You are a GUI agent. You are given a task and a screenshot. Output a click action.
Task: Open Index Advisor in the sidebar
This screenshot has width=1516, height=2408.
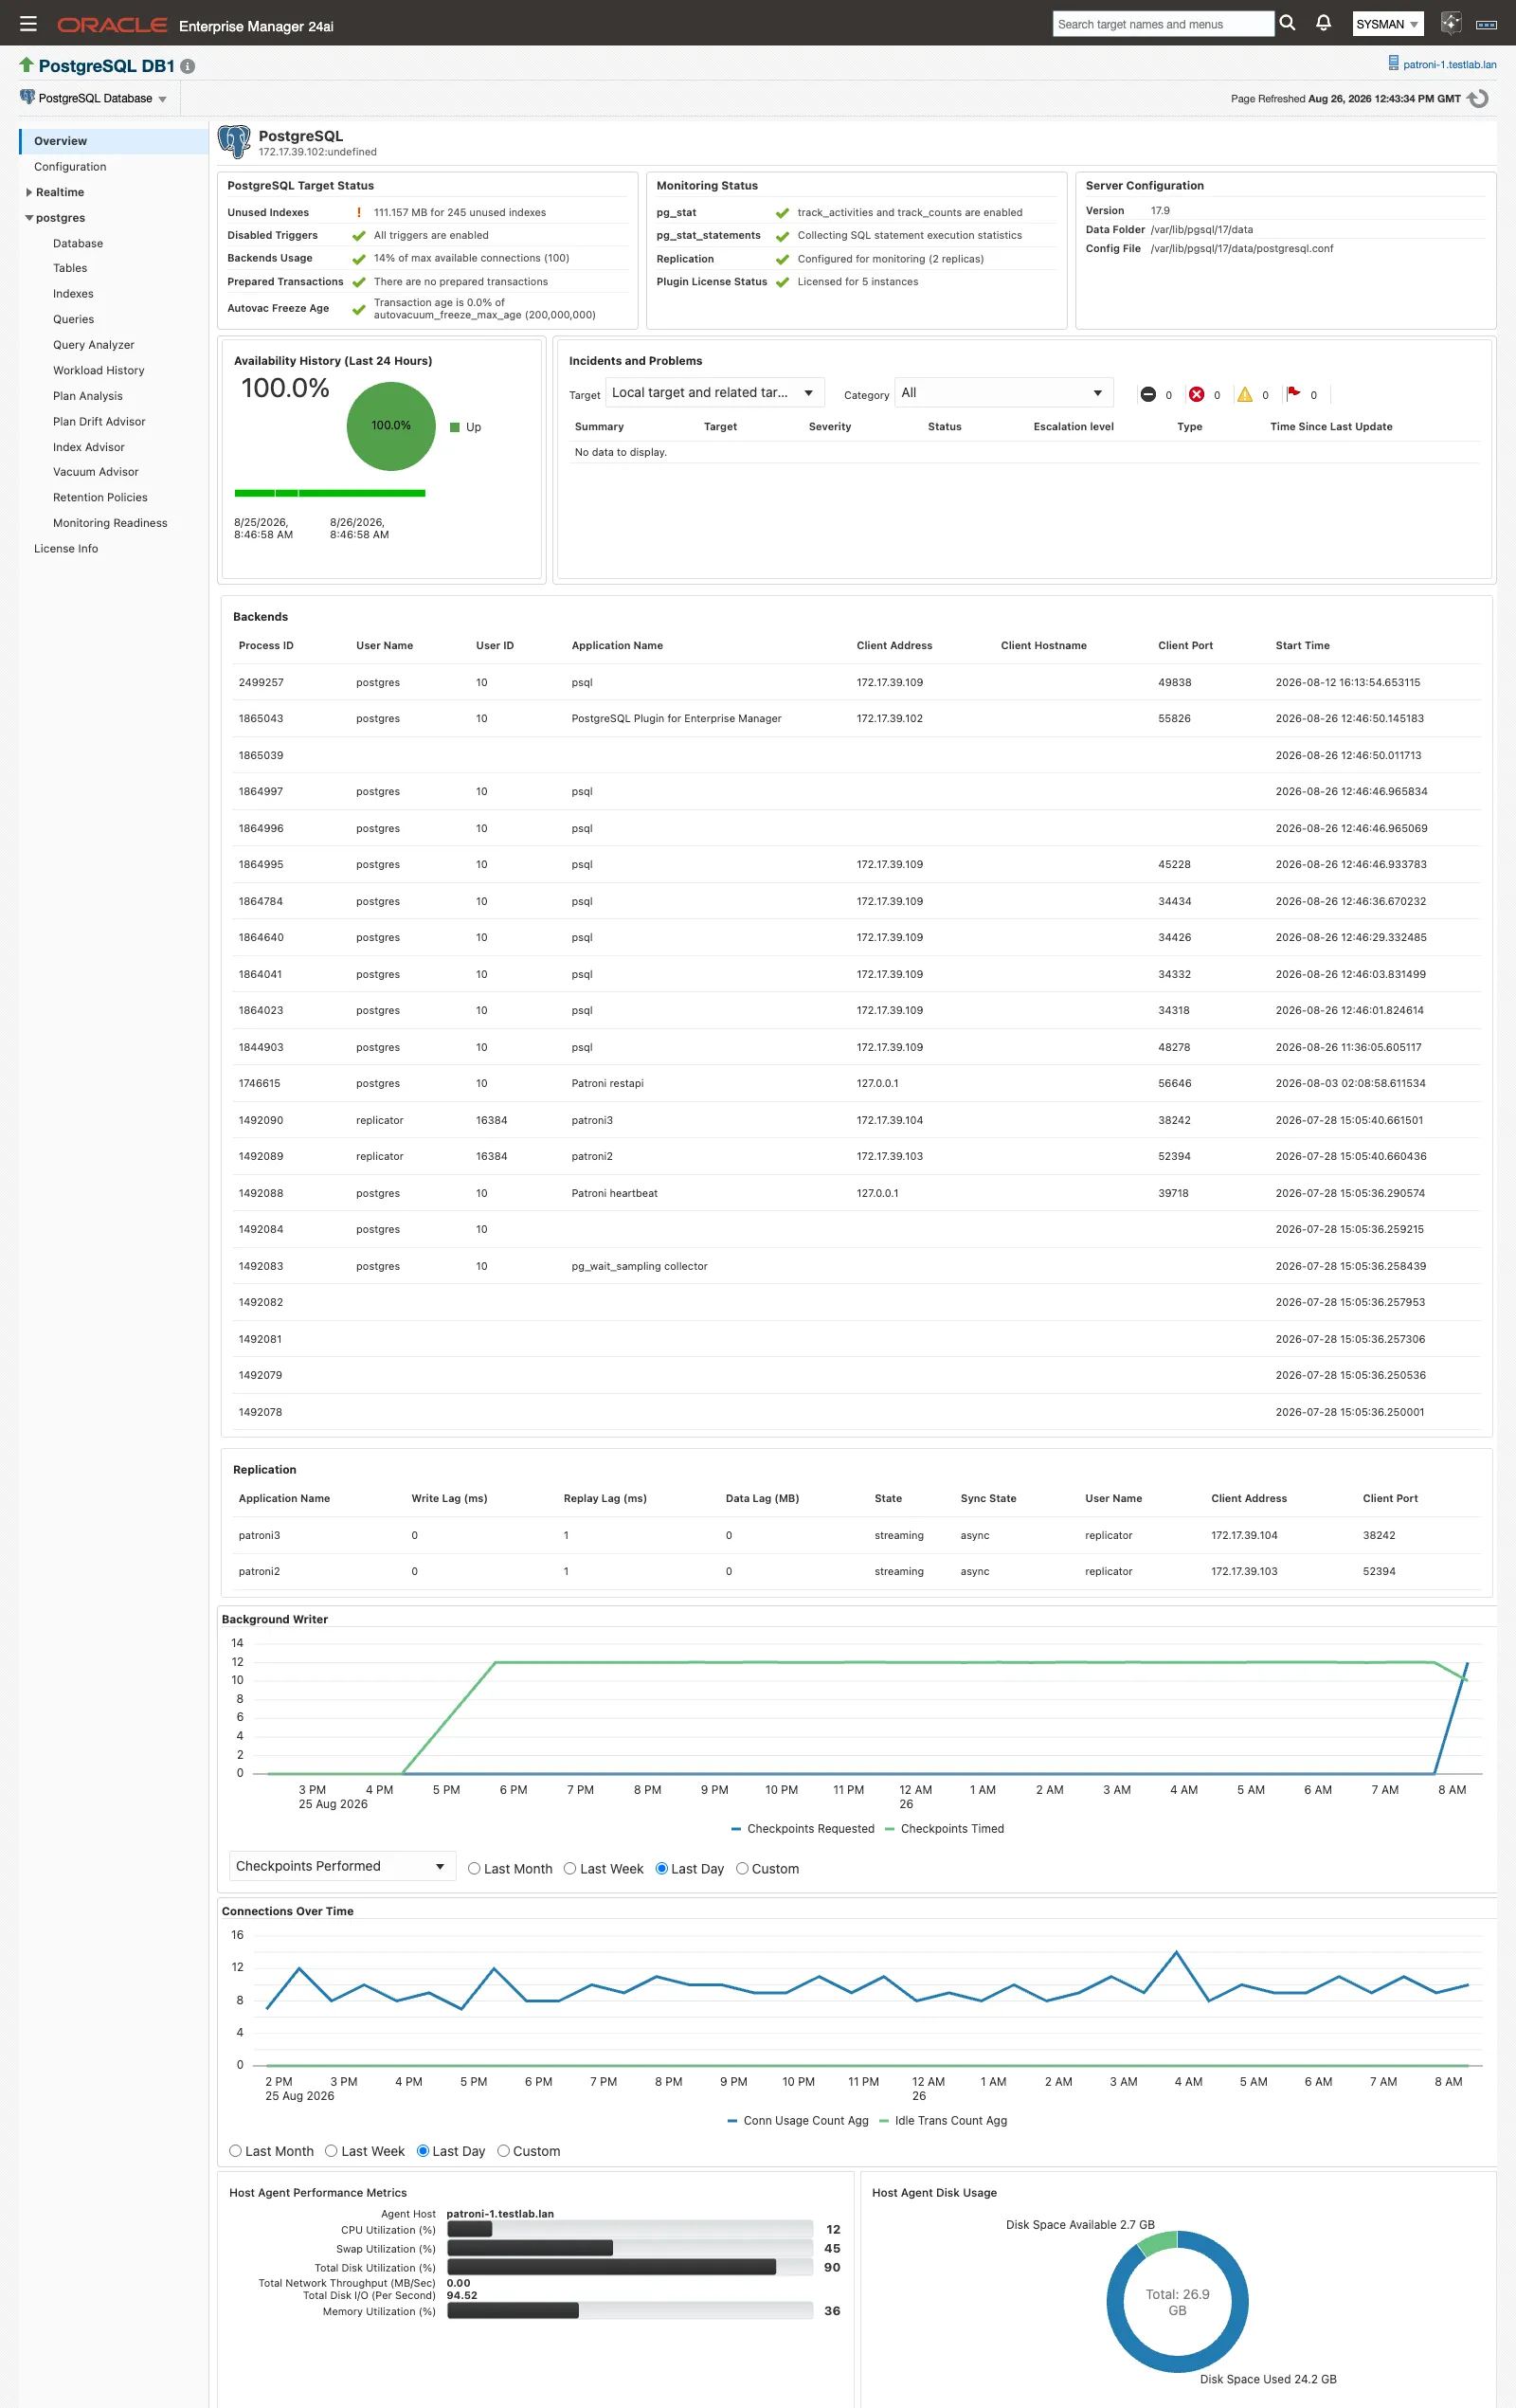[x=89, y=447]
